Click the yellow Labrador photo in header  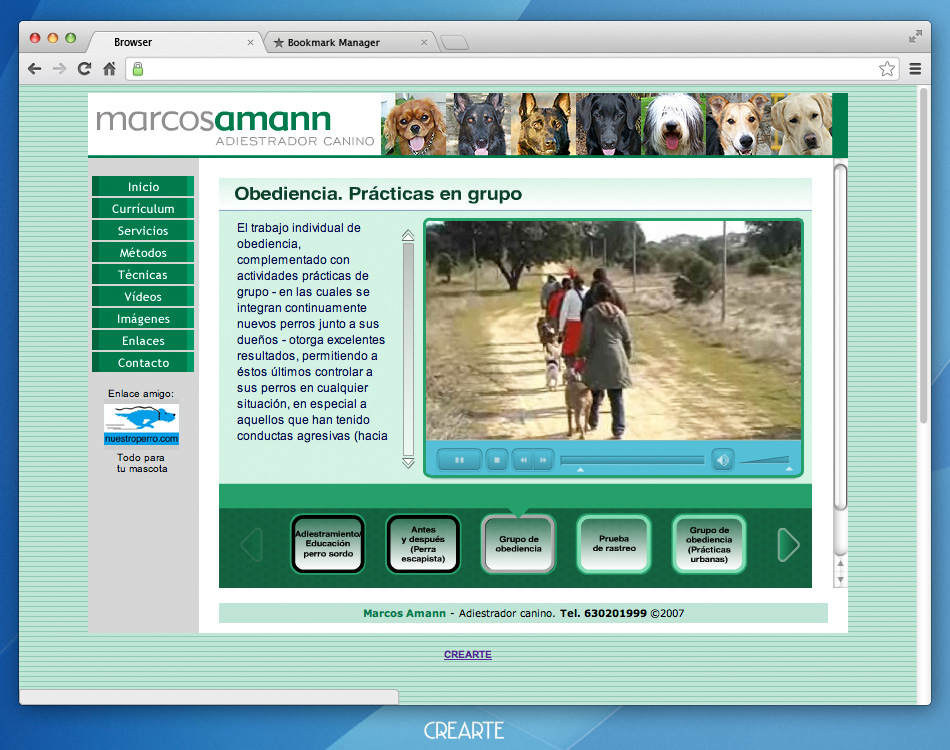tap(800, 125)
